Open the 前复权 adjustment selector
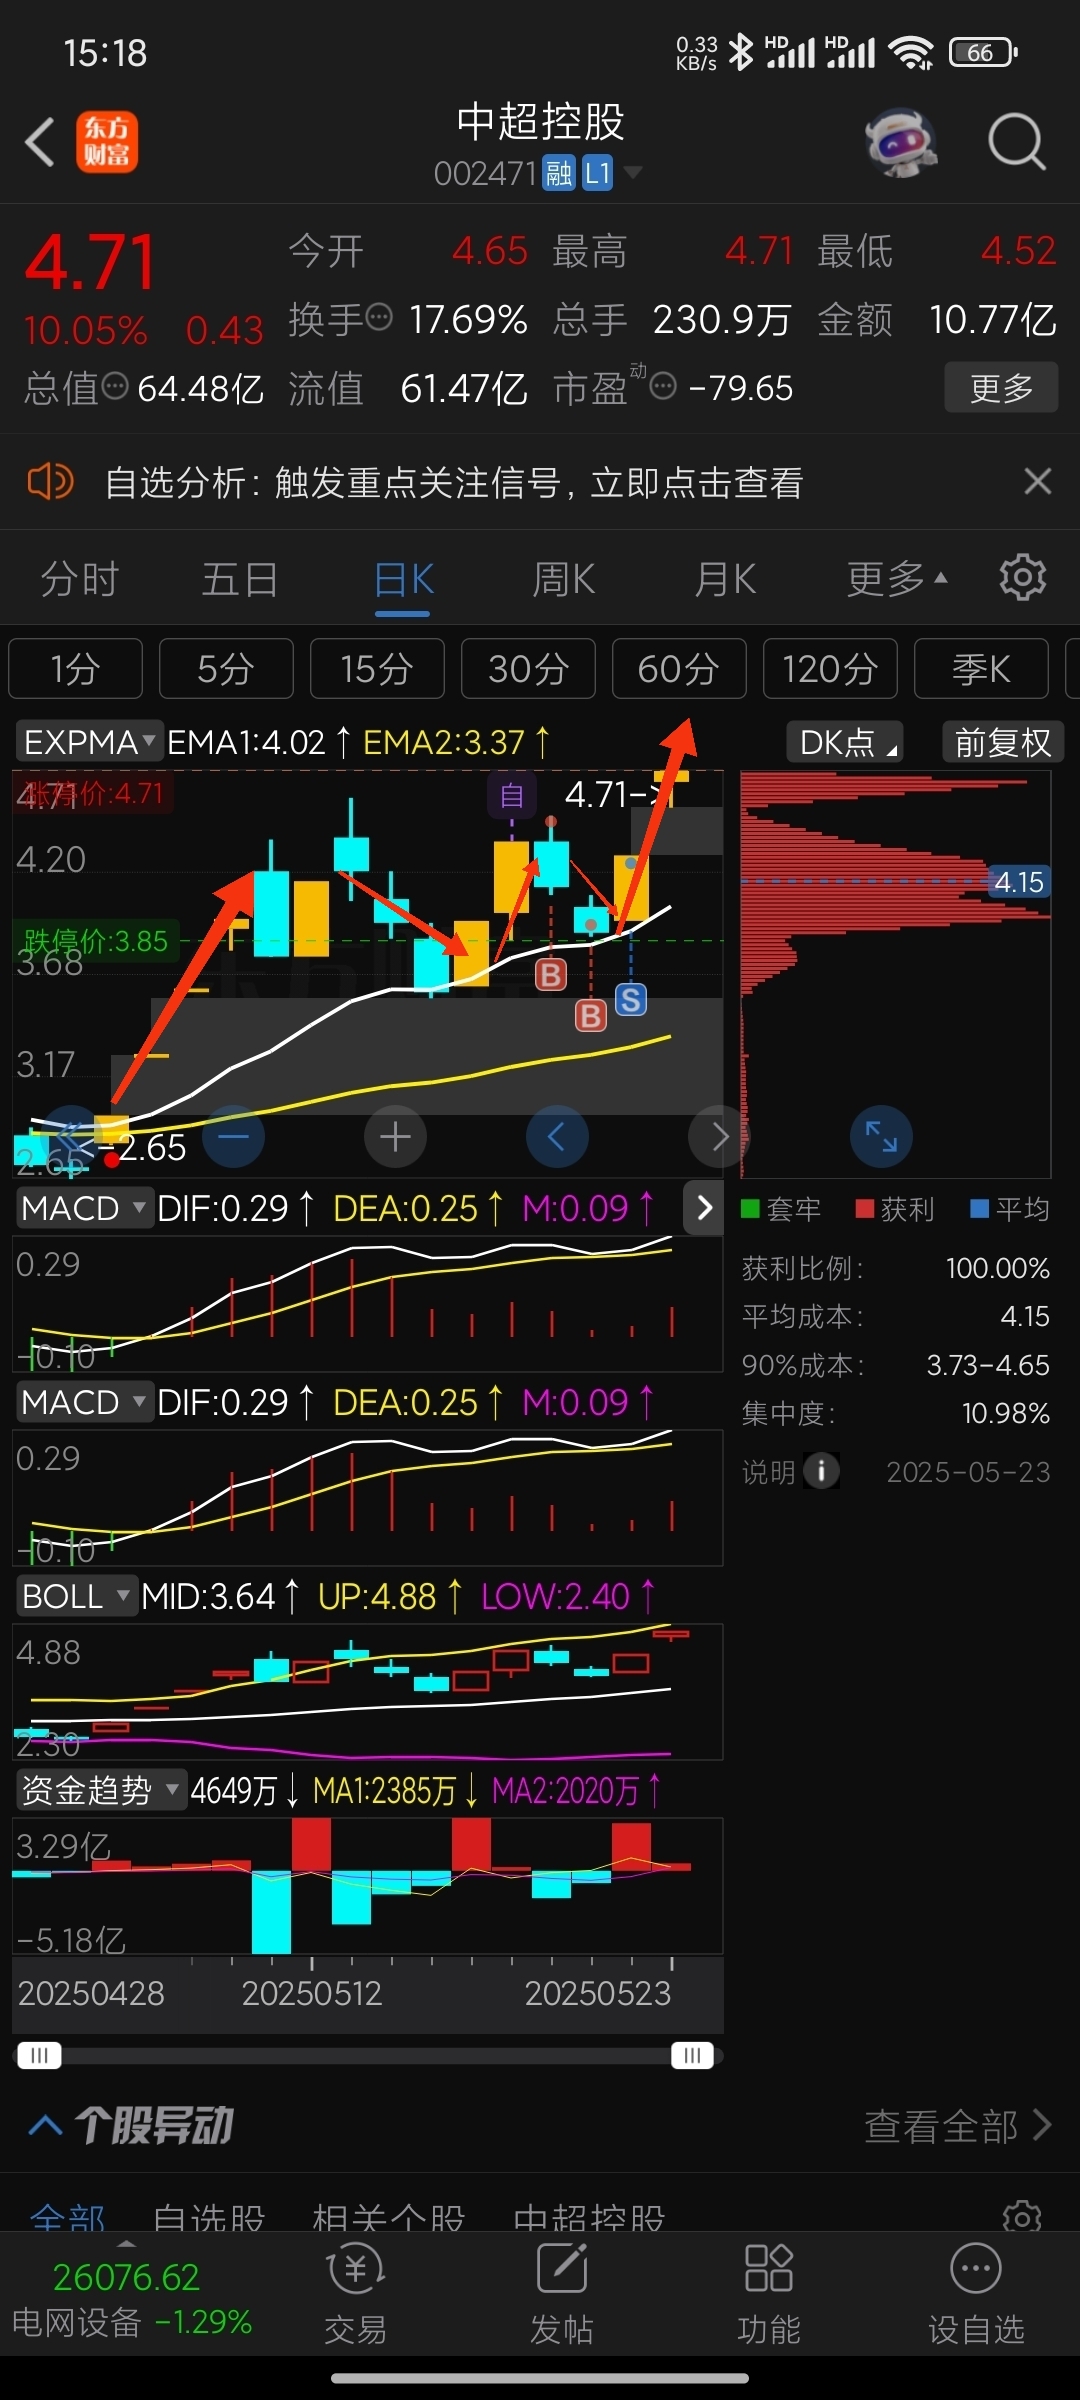This screenshot has width=1080, height=2400. pos(1003,742)
